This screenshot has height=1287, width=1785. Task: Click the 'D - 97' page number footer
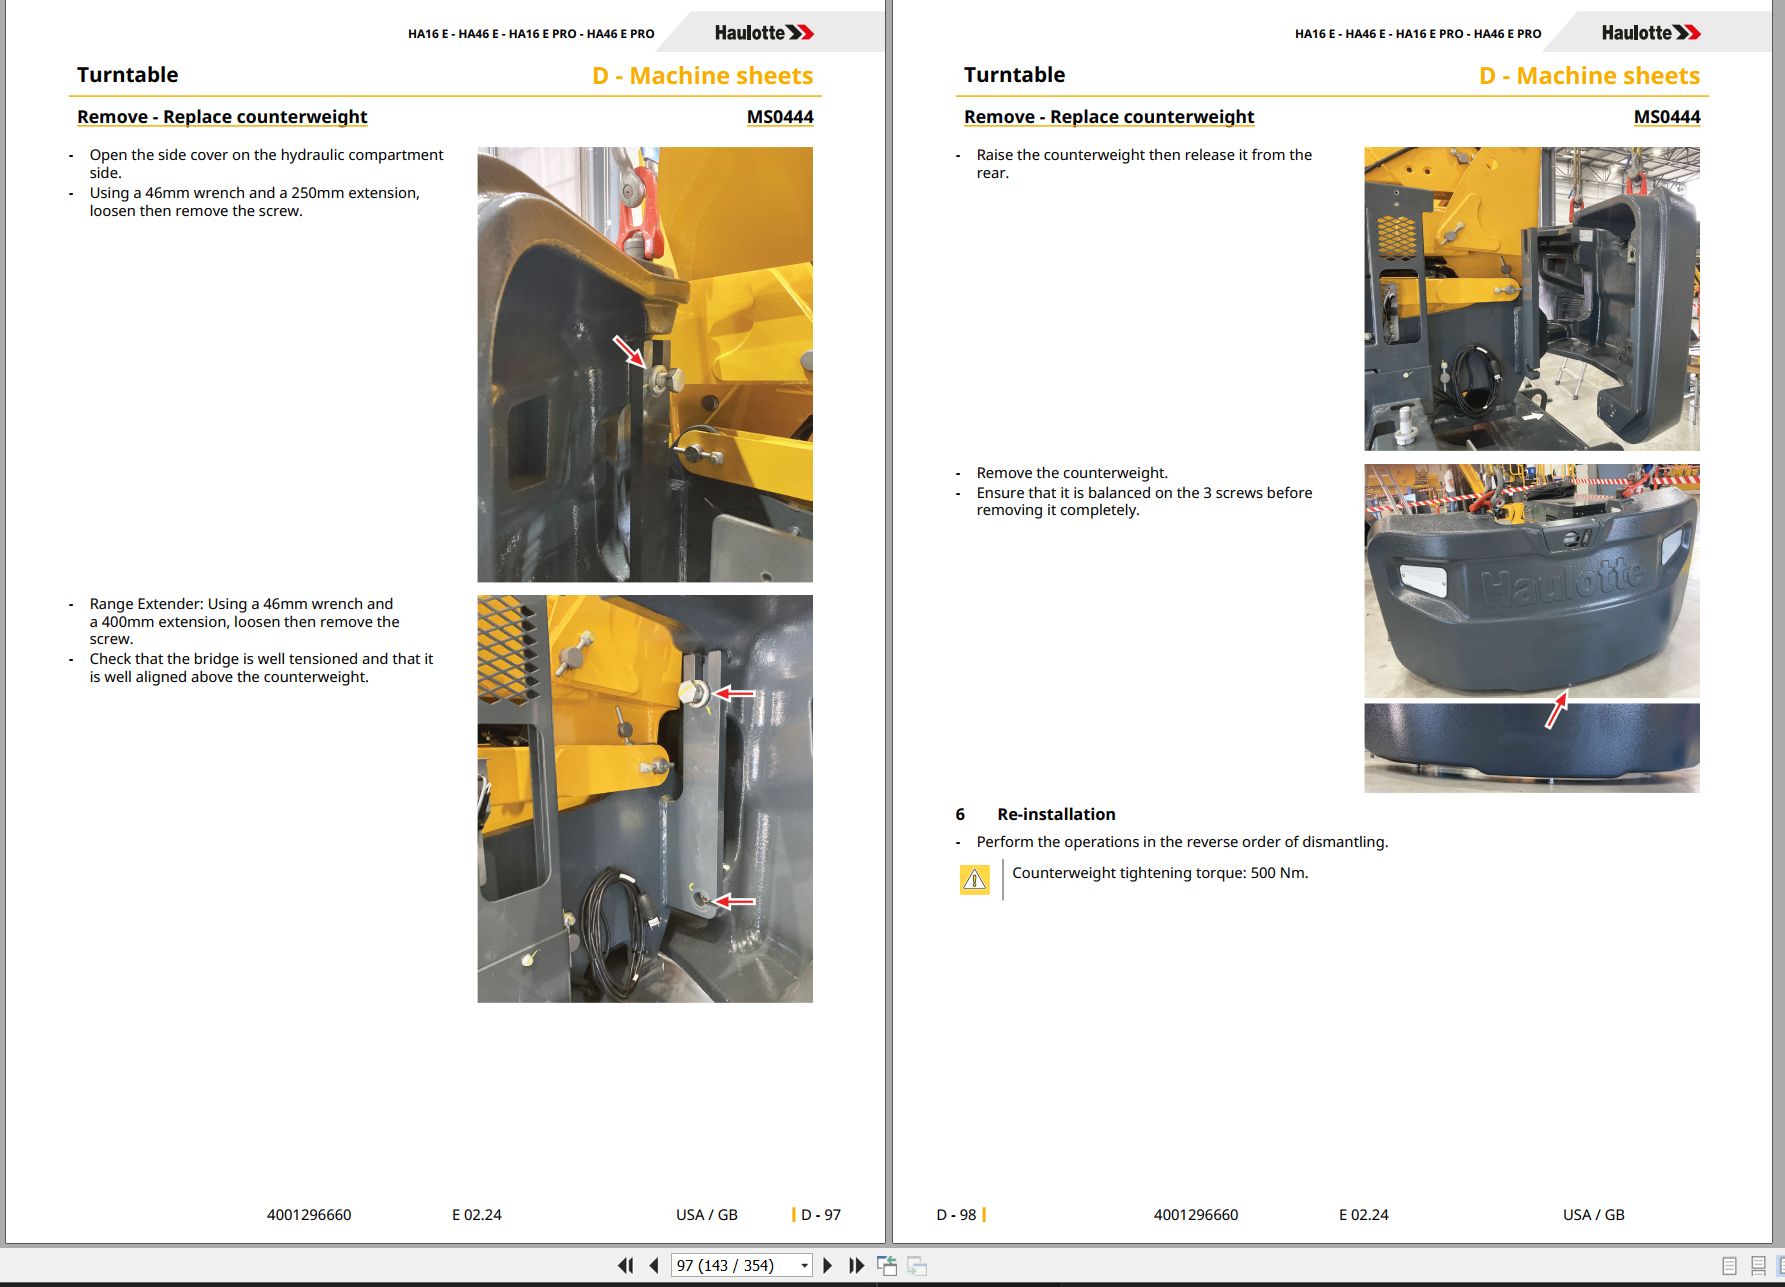[820, 1215]
